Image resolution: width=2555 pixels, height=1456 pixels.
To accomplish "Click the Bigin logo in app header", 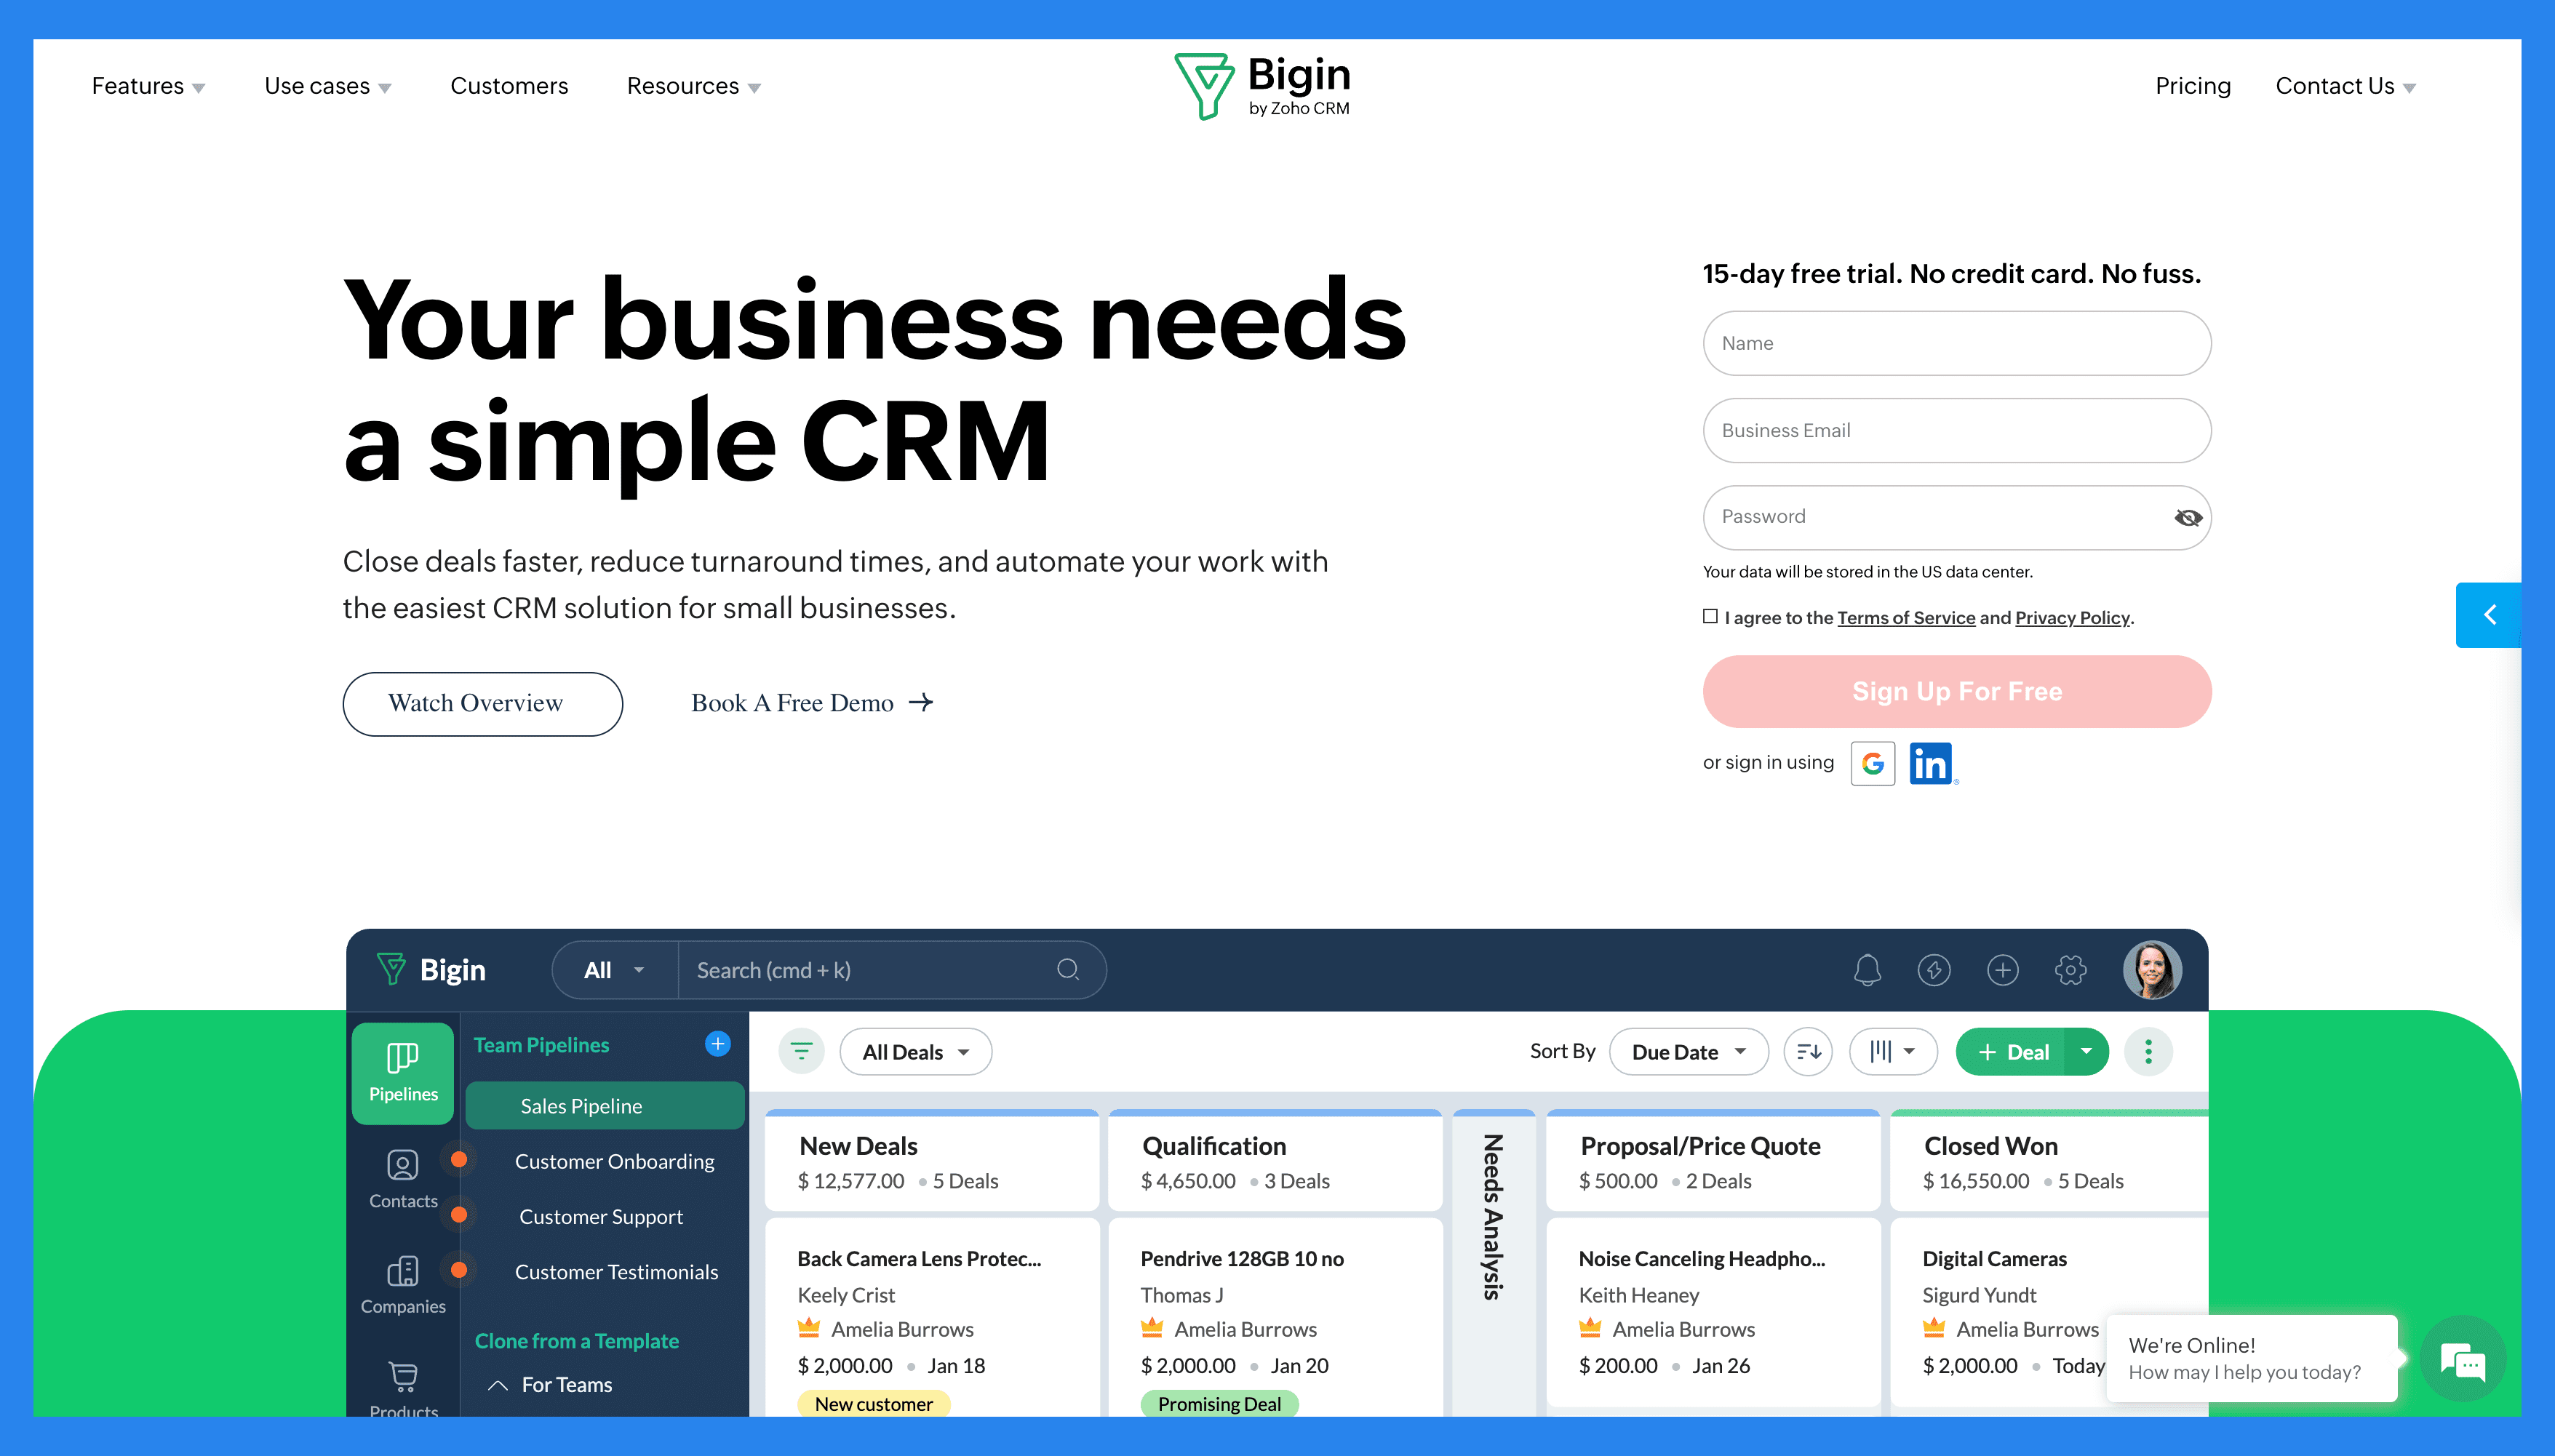I will coord(432,970).
